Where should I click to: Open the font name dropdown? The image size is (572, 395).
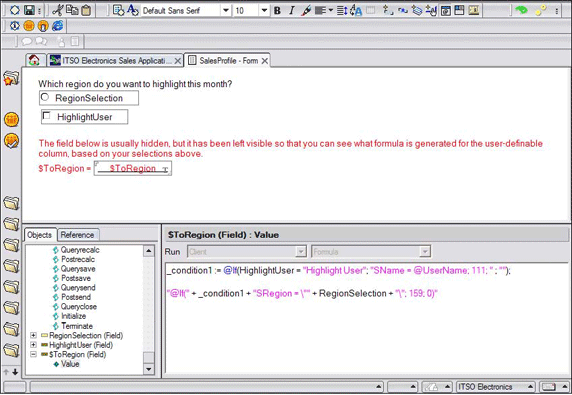(226, 10)
